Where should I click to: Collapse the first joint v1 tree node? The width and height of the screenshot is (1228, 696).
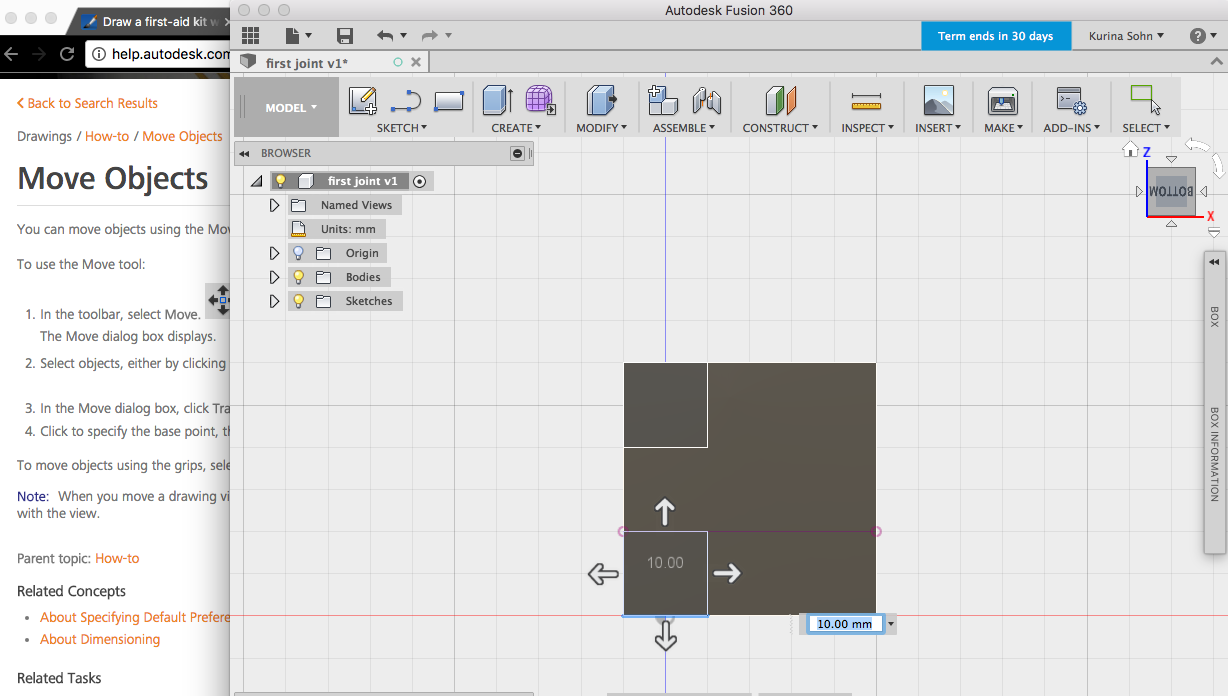[257, 181]
